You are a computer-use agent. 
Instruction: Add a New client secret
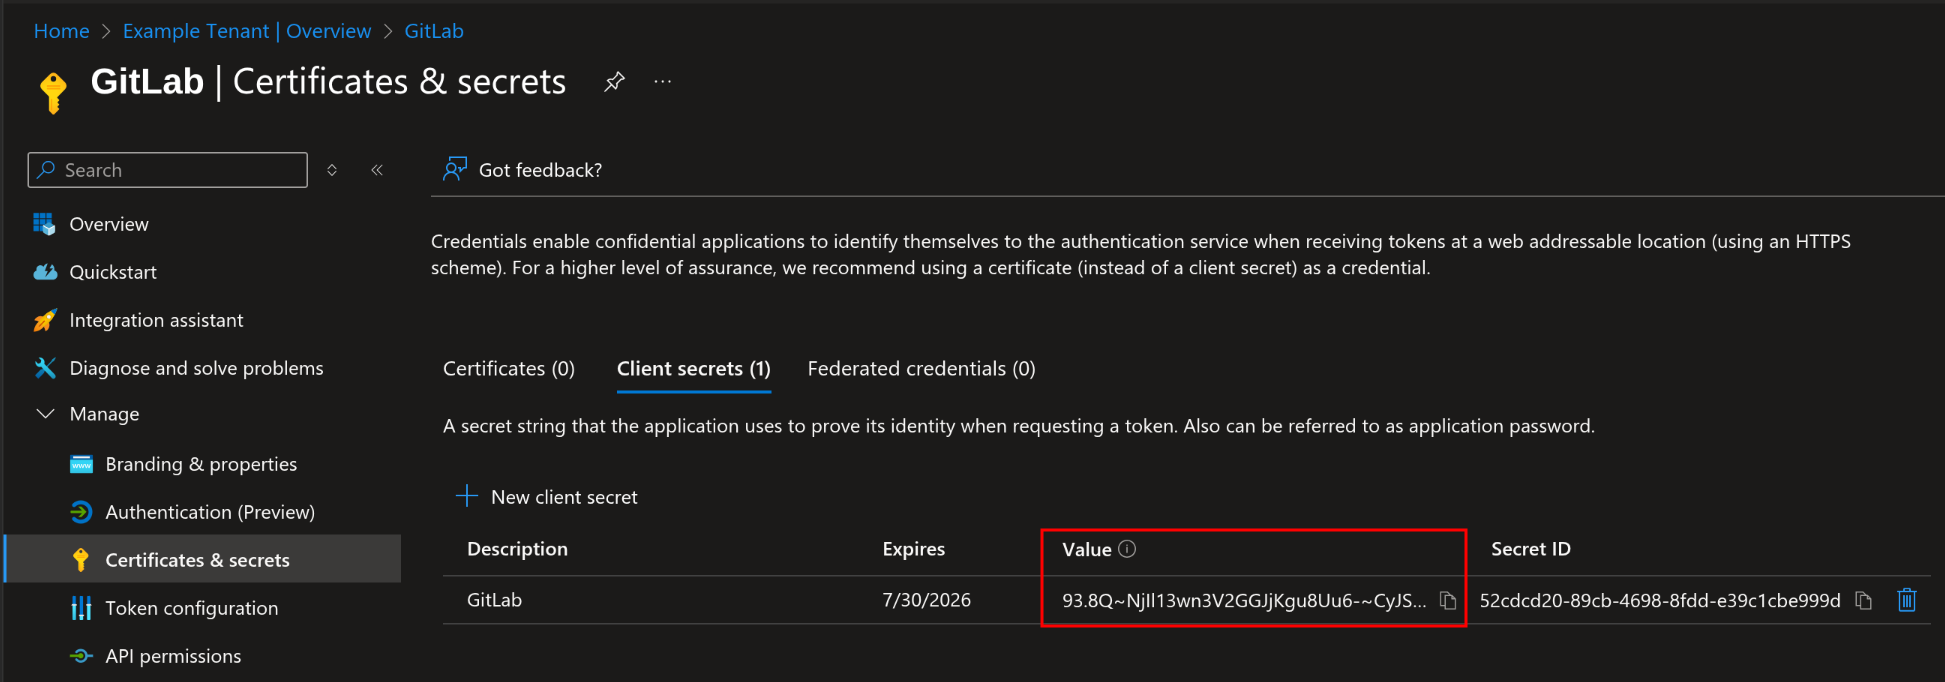tap(547, 497)
